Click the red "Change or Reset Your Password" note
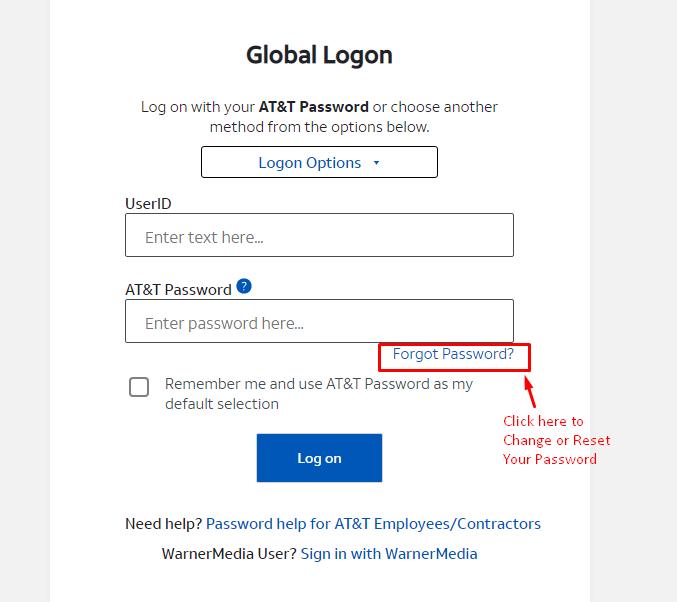The height and width of the screenshot is (602, 677). (557, 440)
